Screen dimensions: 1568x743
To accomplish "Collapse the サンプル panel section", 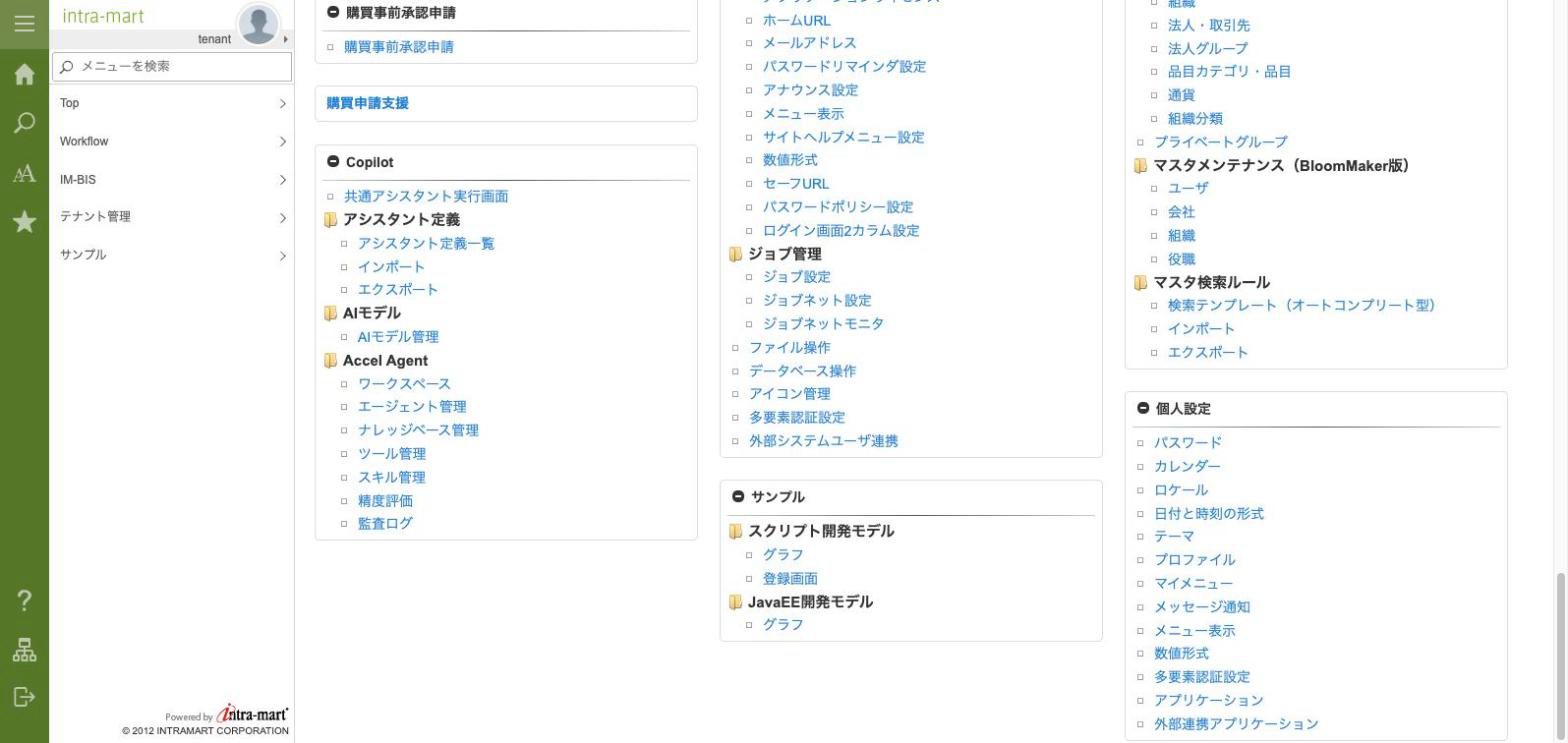I will click(738, 497).
